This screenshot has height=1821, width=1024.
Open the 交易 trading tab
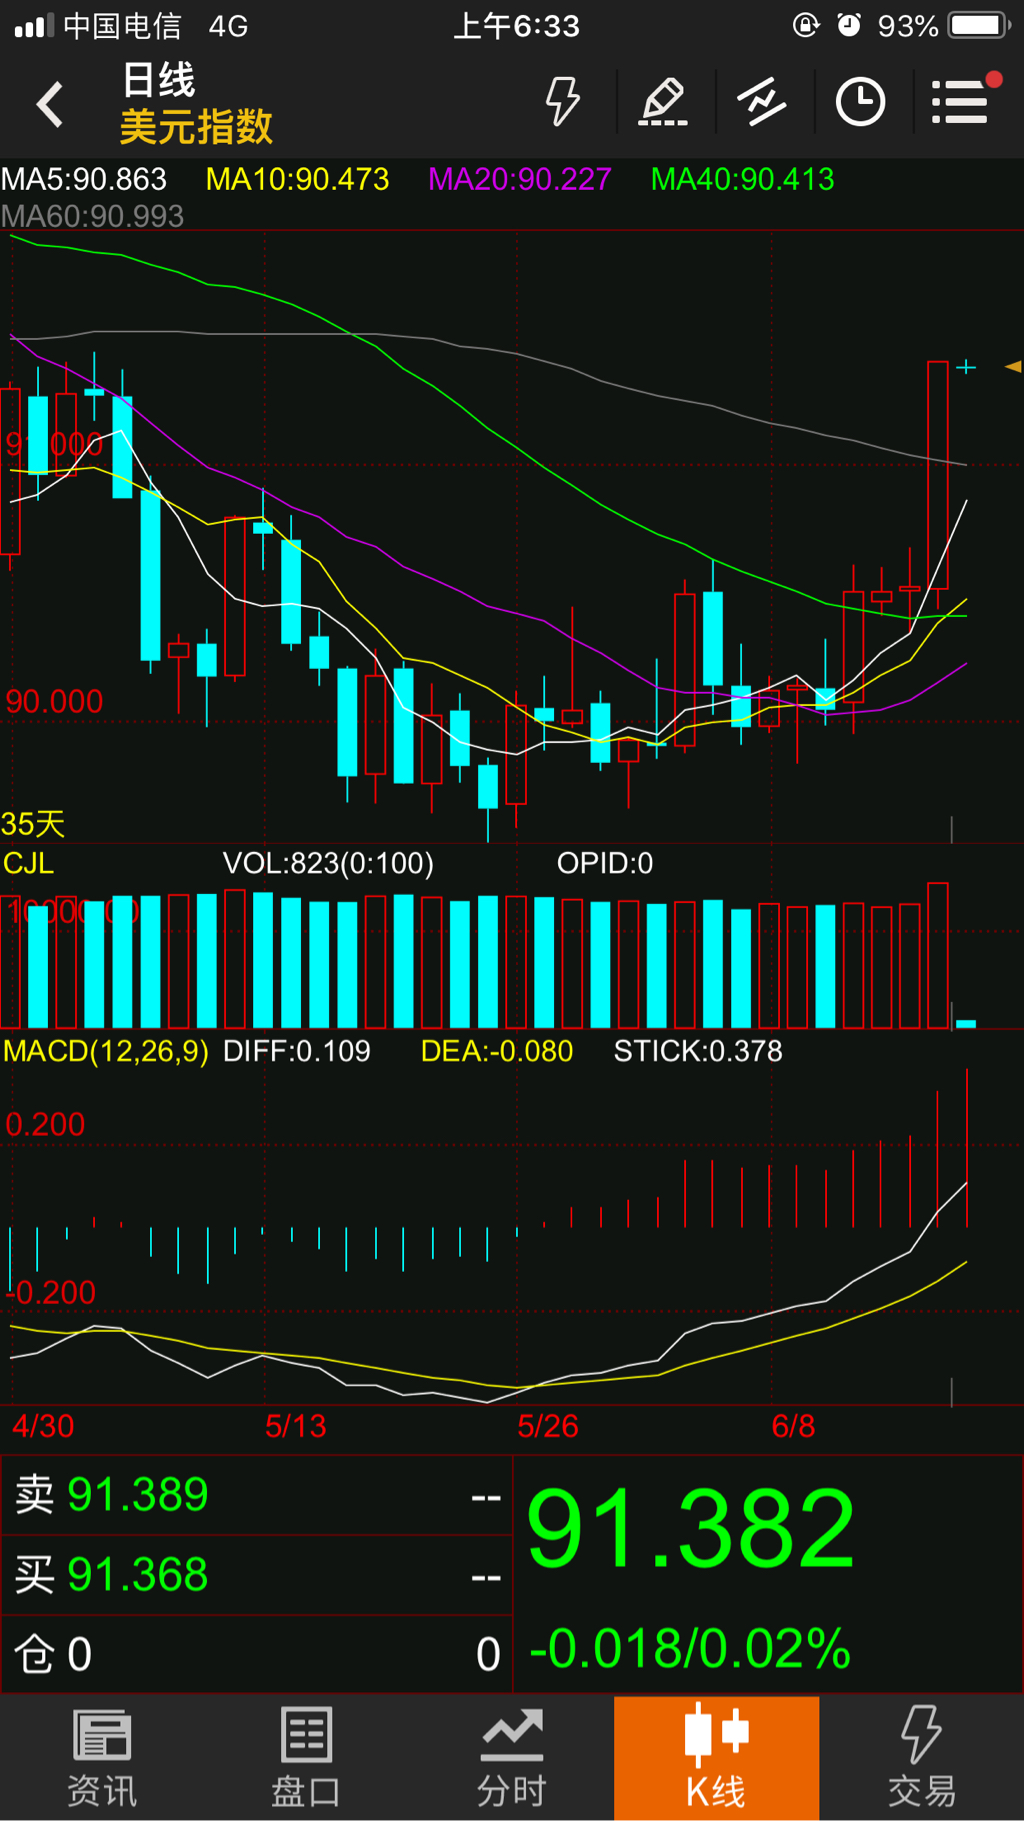coord(921,1758)
